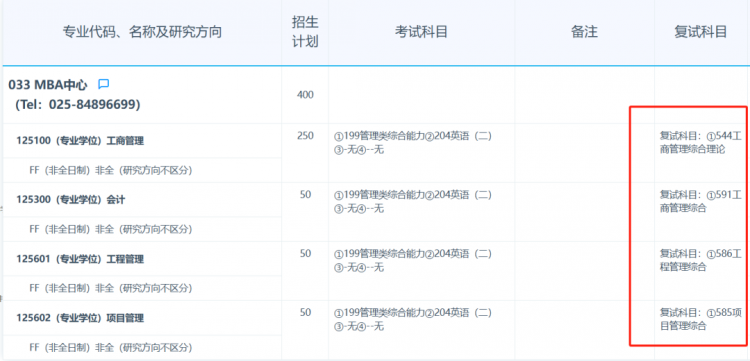The width and height of the screenshot is (750, 361).
Task: Click the 复试科目 column header
Action: click(701, 32)
